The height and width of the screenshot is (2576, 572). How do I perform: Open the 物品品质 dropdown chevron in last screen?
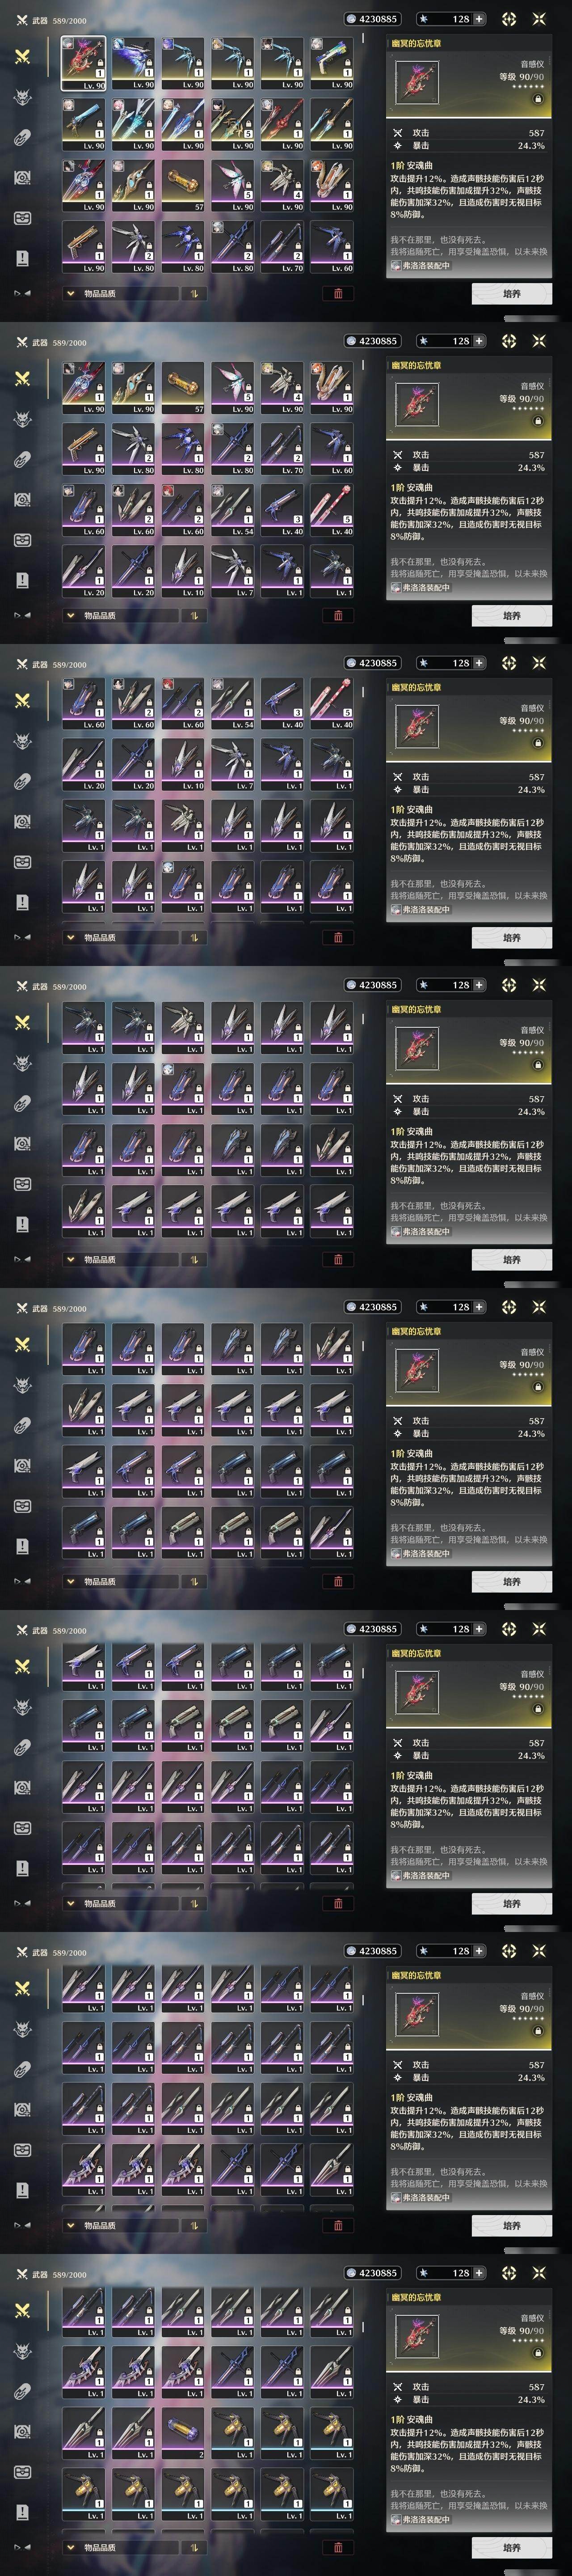(x=71, y=2547)
